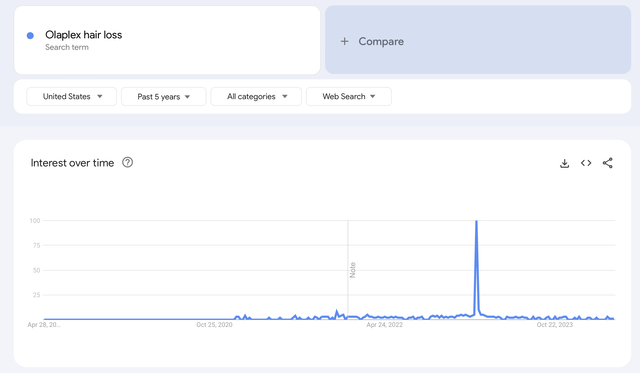Click the peak spike reaching 100
The height and width of the screenshot is (373, 640).
click(x=476, y=222)
